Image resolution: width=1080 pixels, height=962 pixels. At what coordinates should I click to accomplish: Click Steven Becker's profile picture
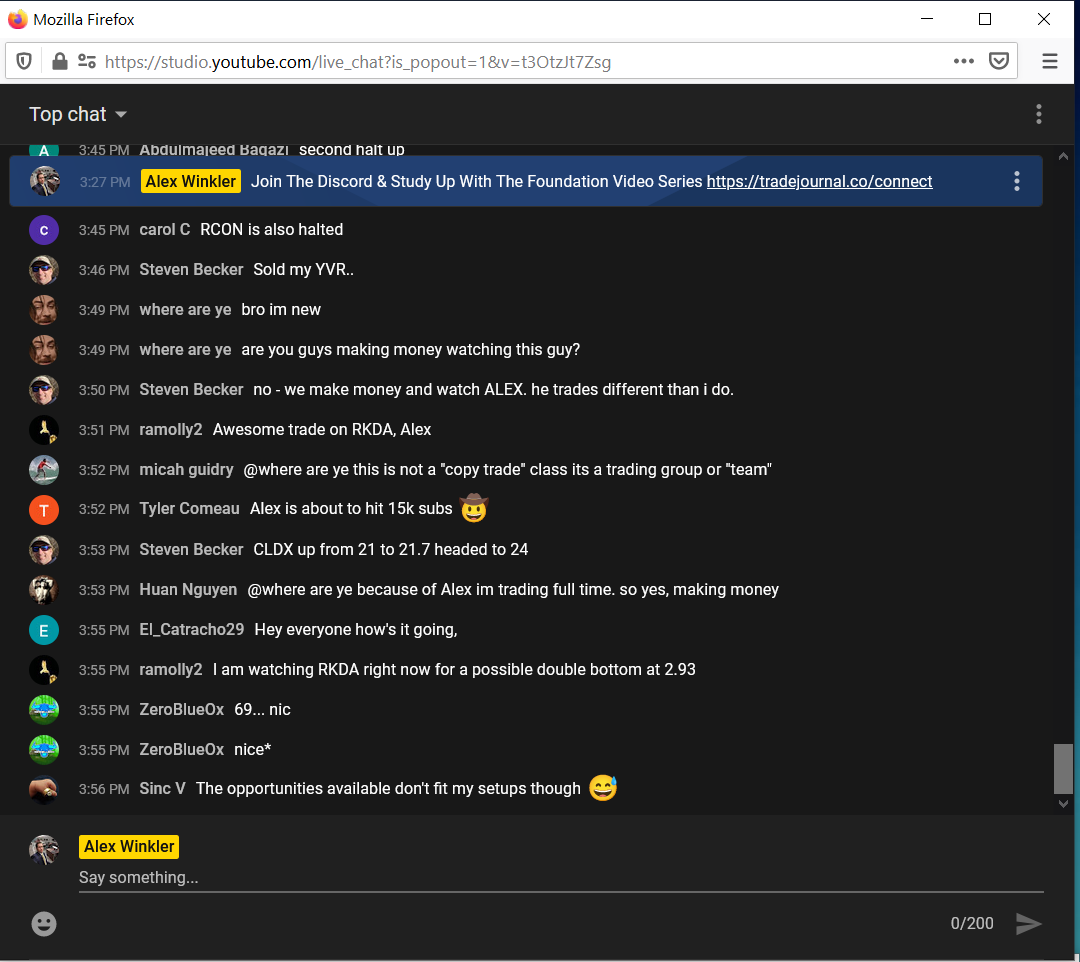pos(44,270)
